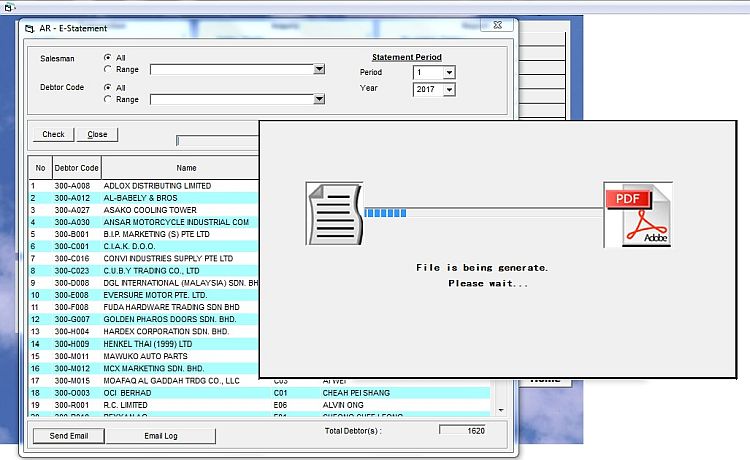Screen dimensions: 750x460
Task: Select the Salesman Range radio button
Action: 108,70
